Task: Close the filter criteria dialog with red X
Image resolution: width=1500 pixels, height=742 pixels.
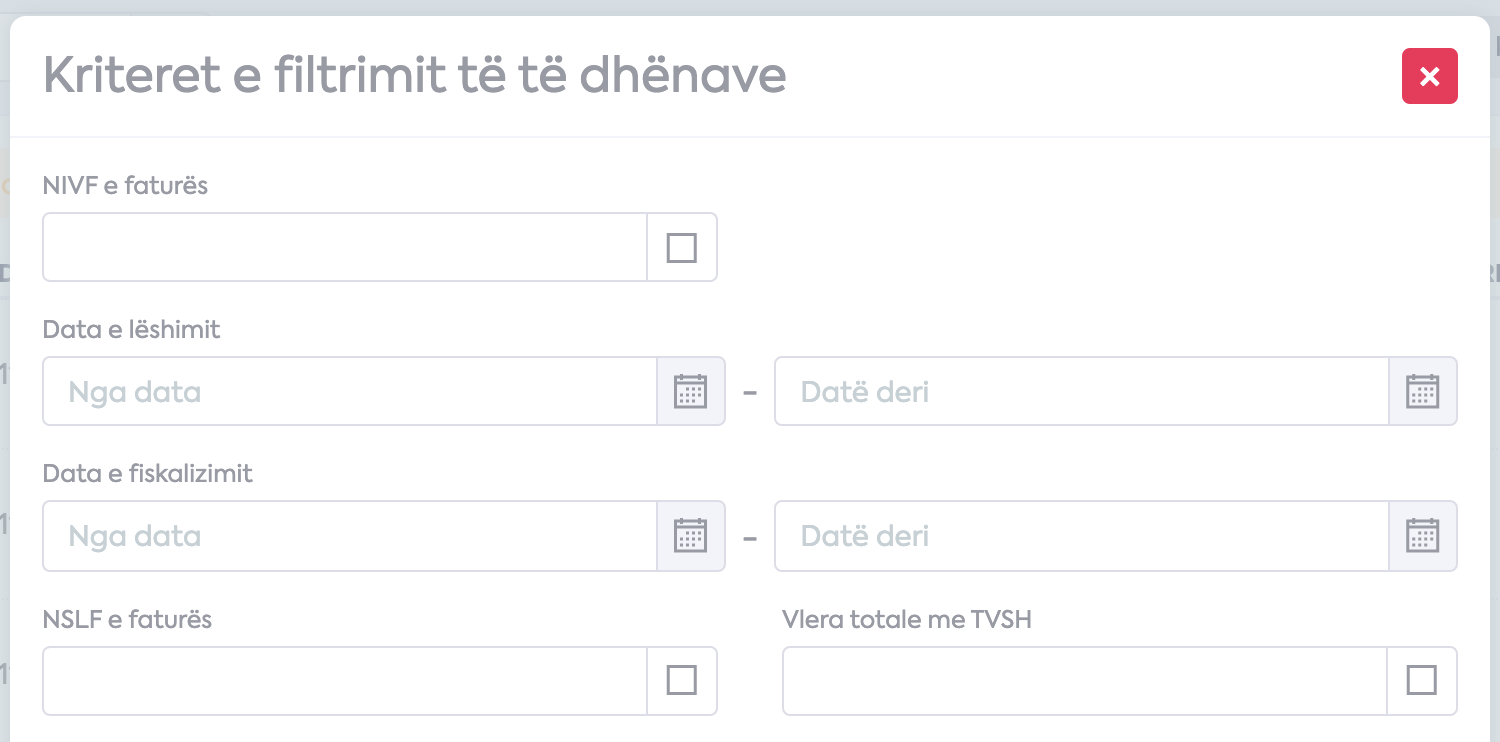Action: (x=1430, y=76)
